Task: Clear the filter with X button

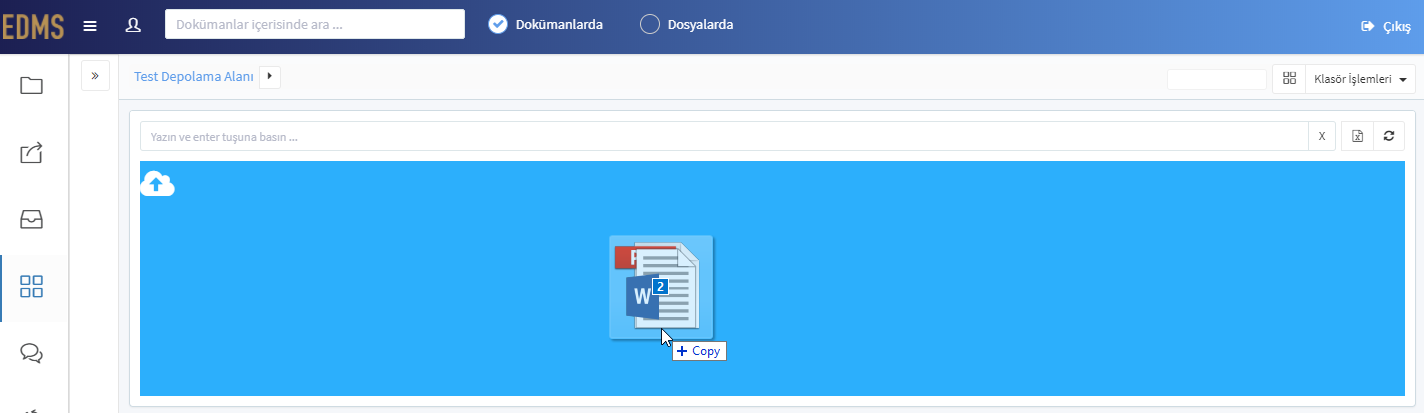Action: 1322,136
